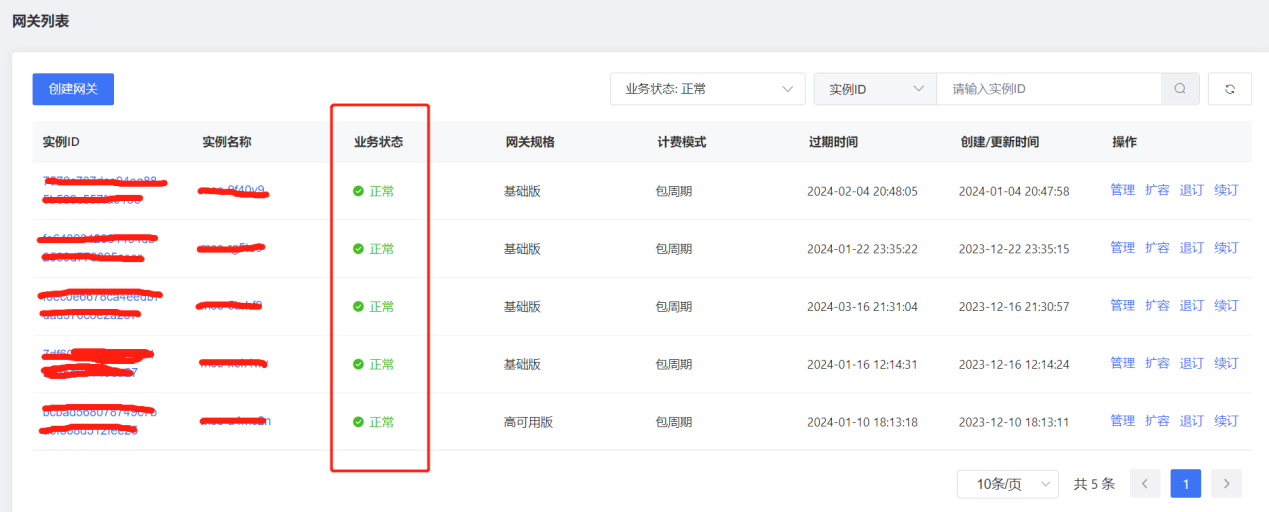1269x512 pixels.
Task: Click the 实例ID column header
Action: coord(61,142)
